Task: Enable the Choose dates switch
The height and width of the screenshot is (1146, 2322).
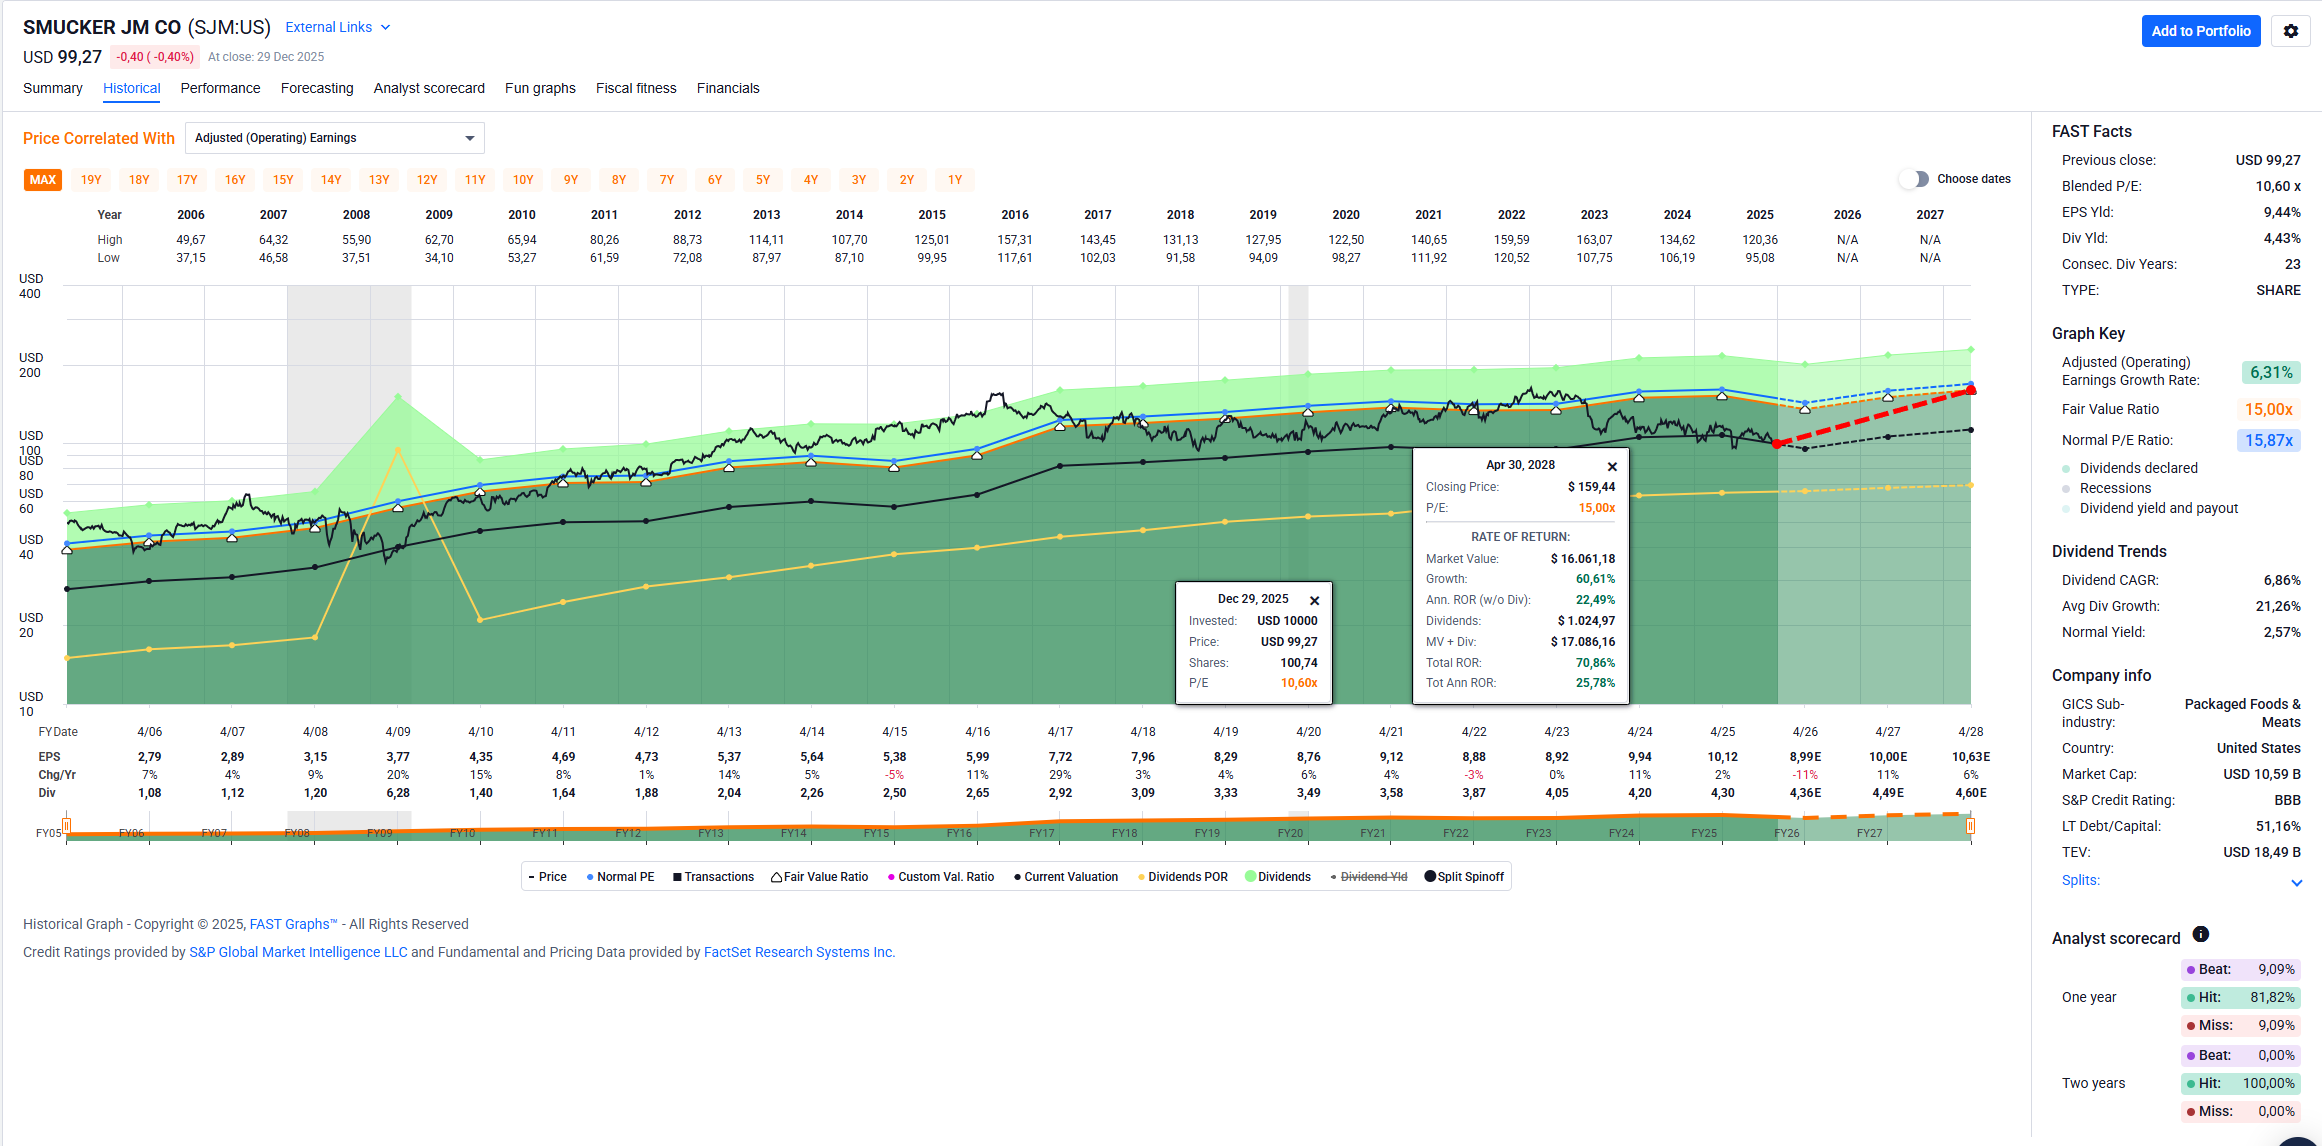Action: point(1913,179)
